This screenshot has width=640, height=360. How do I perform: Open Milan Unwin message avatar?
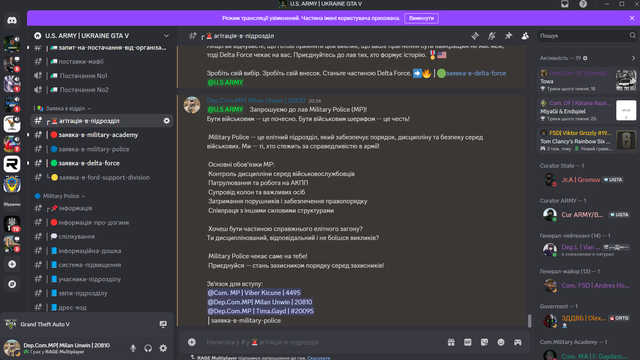(192, 105)
